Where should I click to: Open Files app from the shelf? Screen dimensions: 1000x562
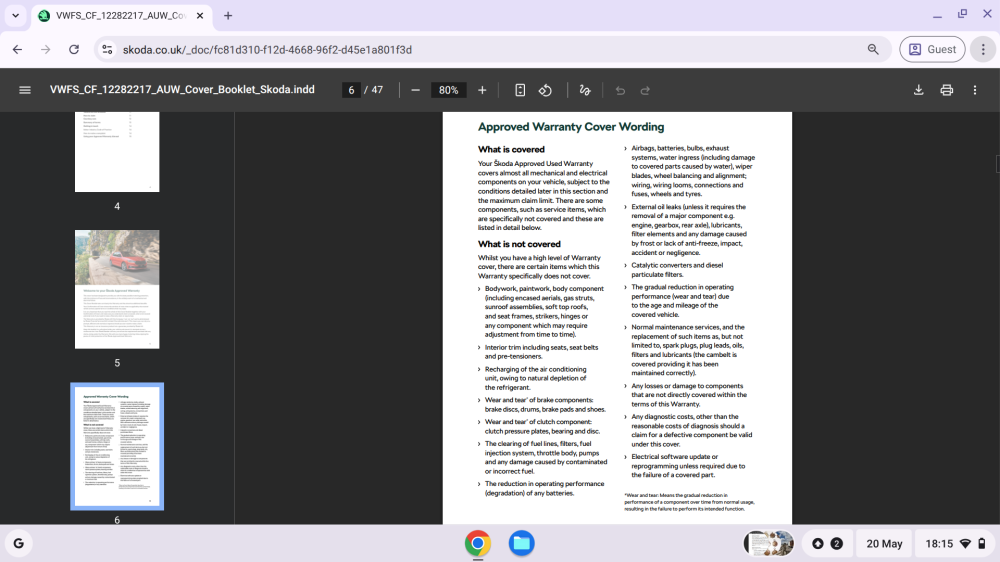521,544
